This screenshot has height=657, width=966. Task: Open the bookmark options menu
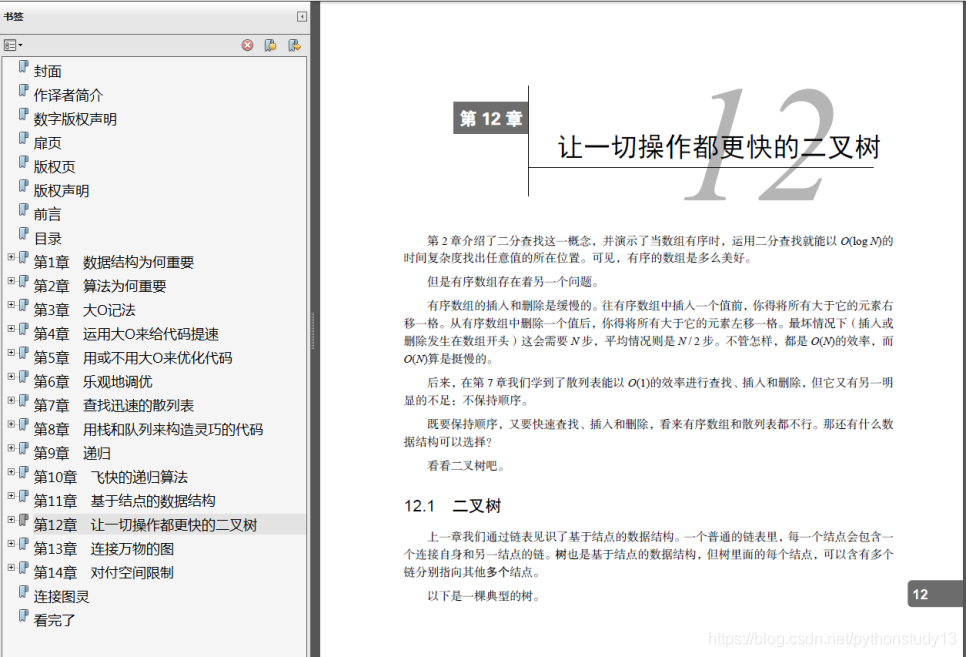coord(13,44)
